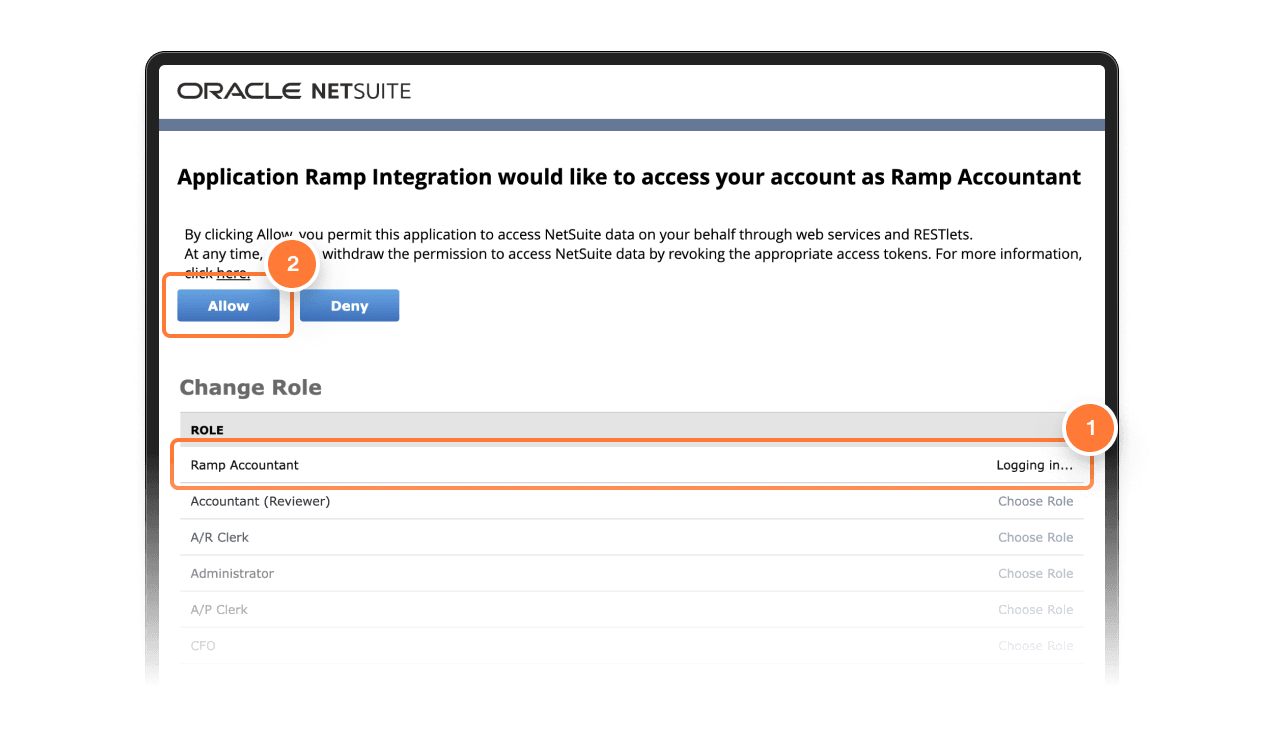The height and width of the screenshot is (740, 1264).
Task: Select the 'A/P Clerk' role name
Action: pyautogui.click(x=219, y=609)
